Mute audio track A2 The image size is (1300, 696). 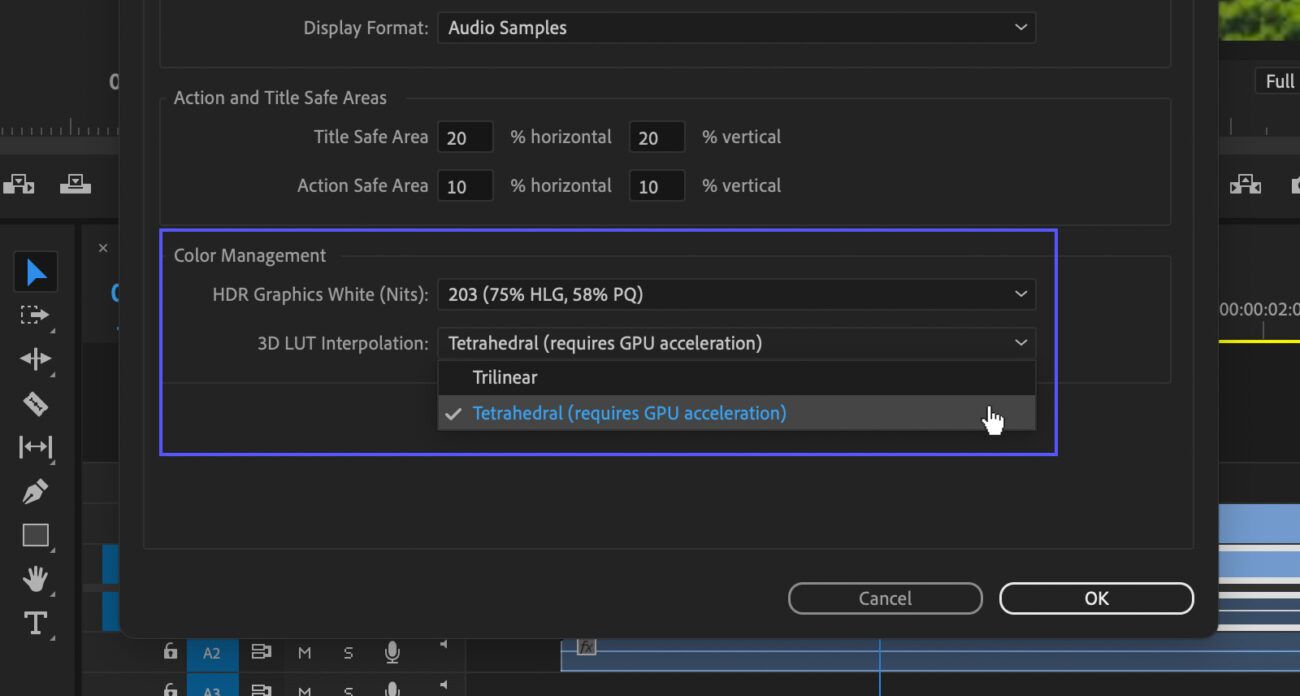(x=305, y=652)
